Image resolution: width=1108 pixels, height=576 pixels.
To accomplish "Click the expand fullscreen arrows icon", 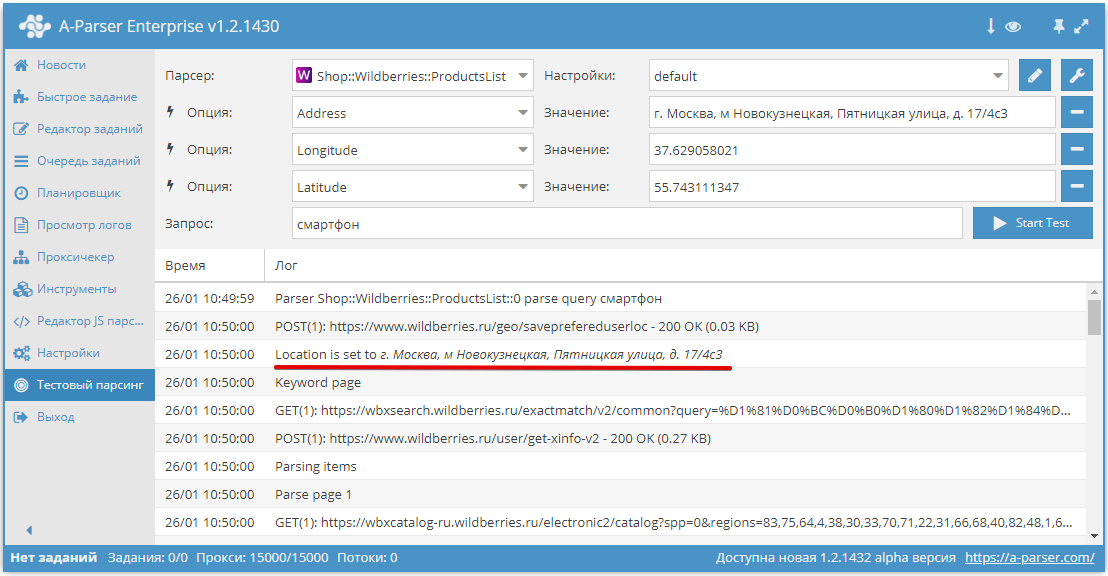I will point(1082,26).
